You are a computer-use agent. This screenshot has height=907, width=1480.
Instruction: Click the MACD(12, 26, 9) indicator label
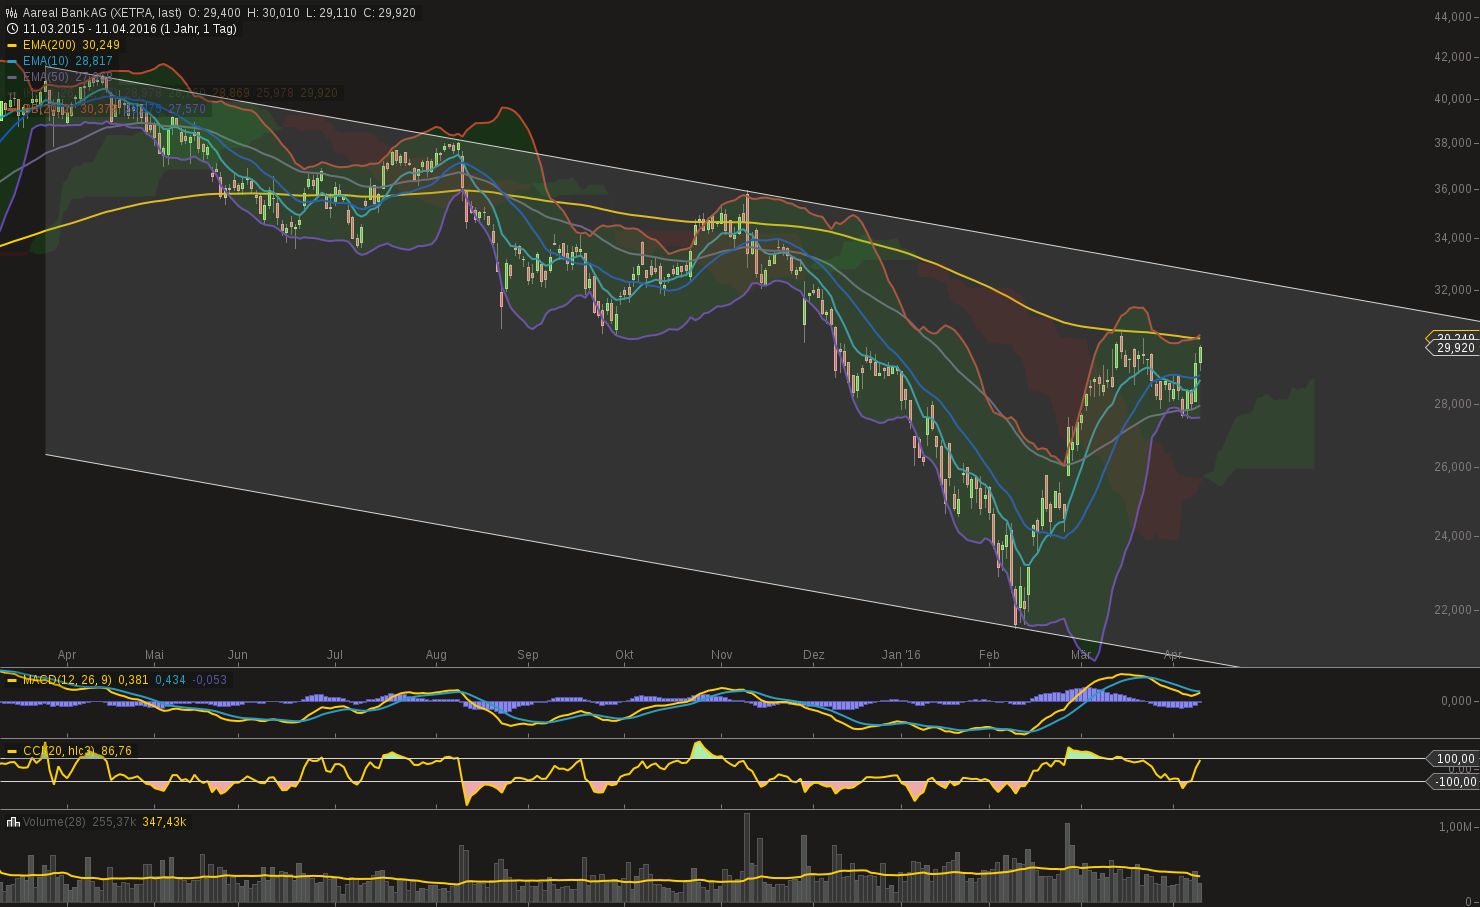[67, 680]
